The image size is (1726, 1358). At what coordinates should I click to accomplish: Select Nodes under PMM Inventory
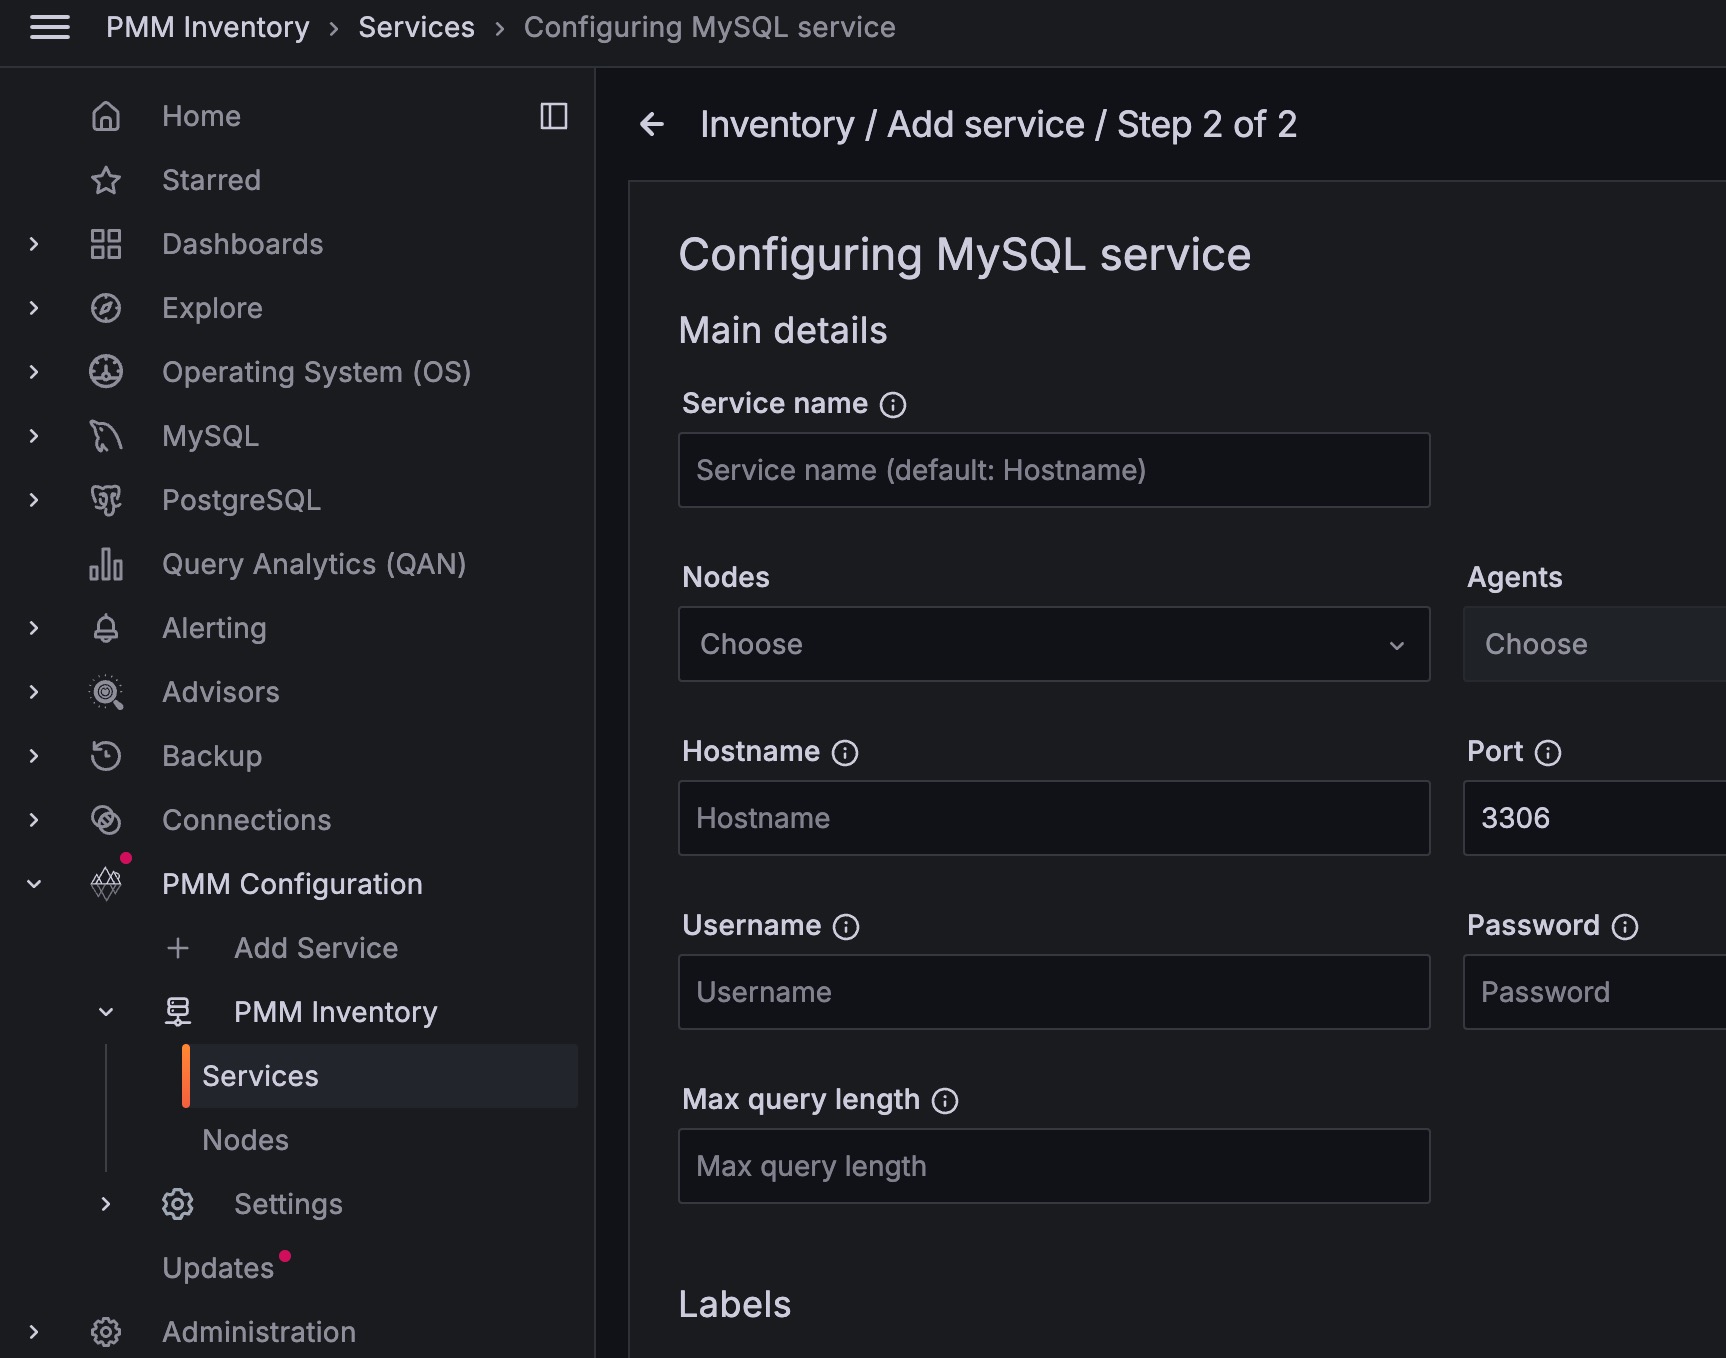[245, 1140]
